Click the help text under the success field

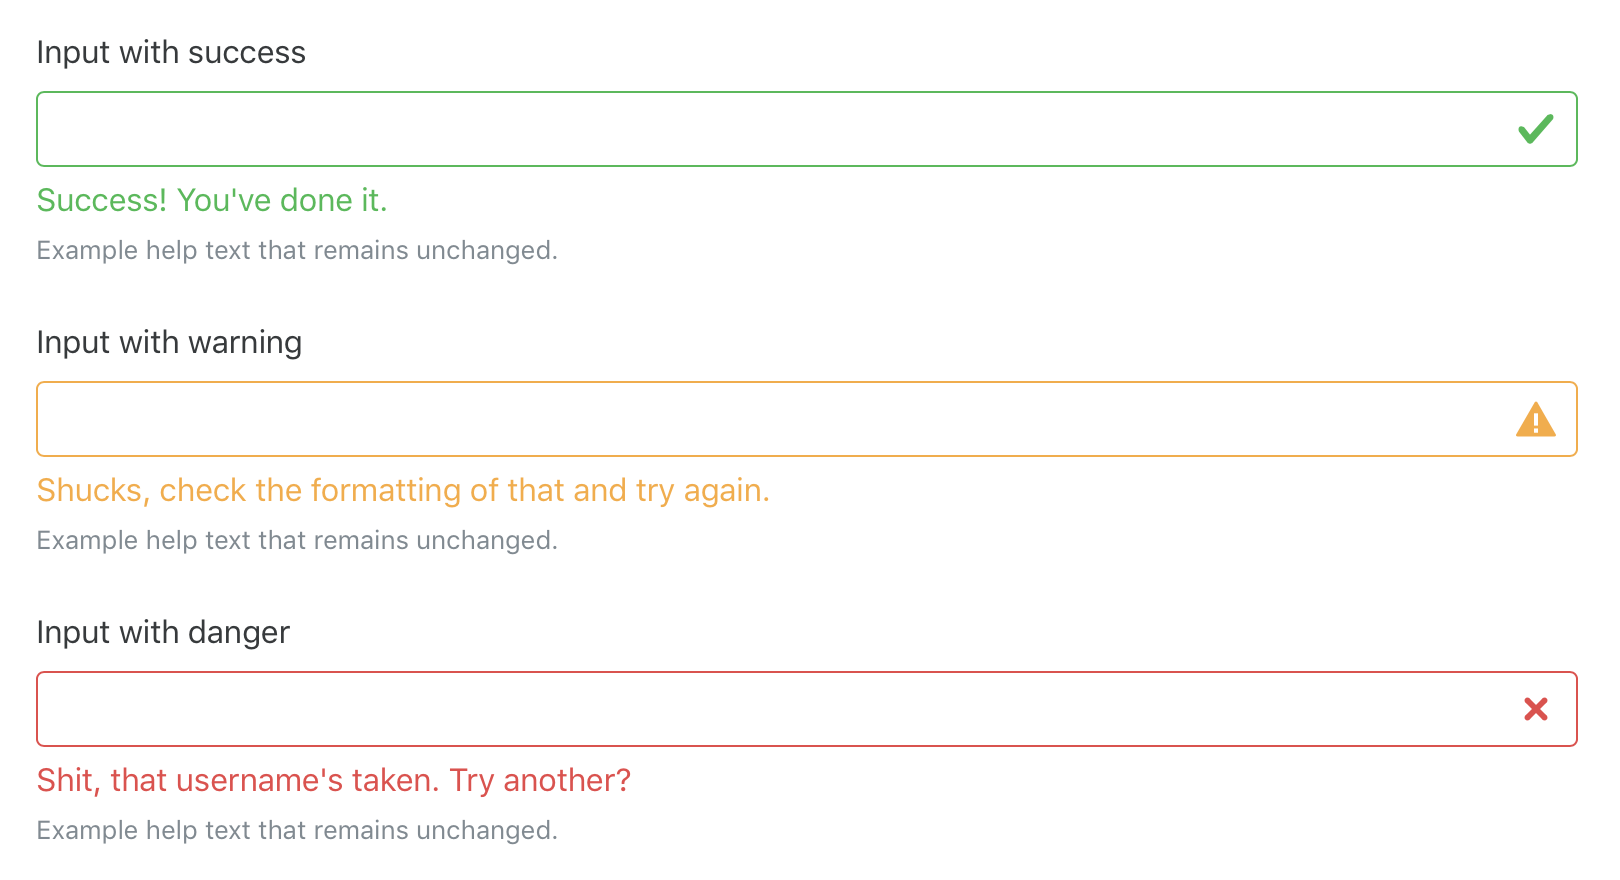click(x=297, y=250)
